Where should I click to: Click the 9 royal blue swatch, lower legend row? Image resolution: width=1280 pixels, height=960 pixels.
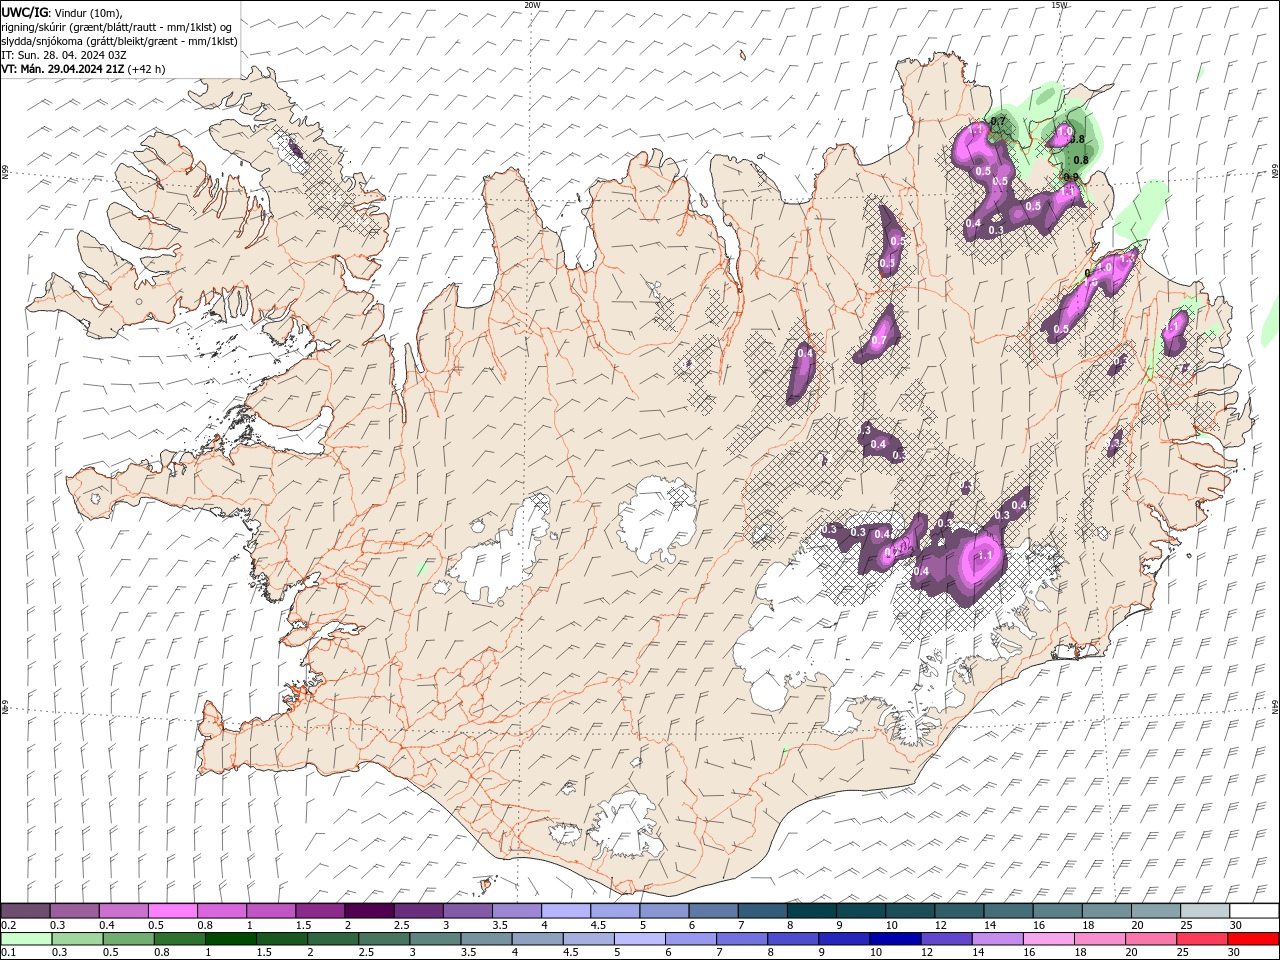click(844, 939)
